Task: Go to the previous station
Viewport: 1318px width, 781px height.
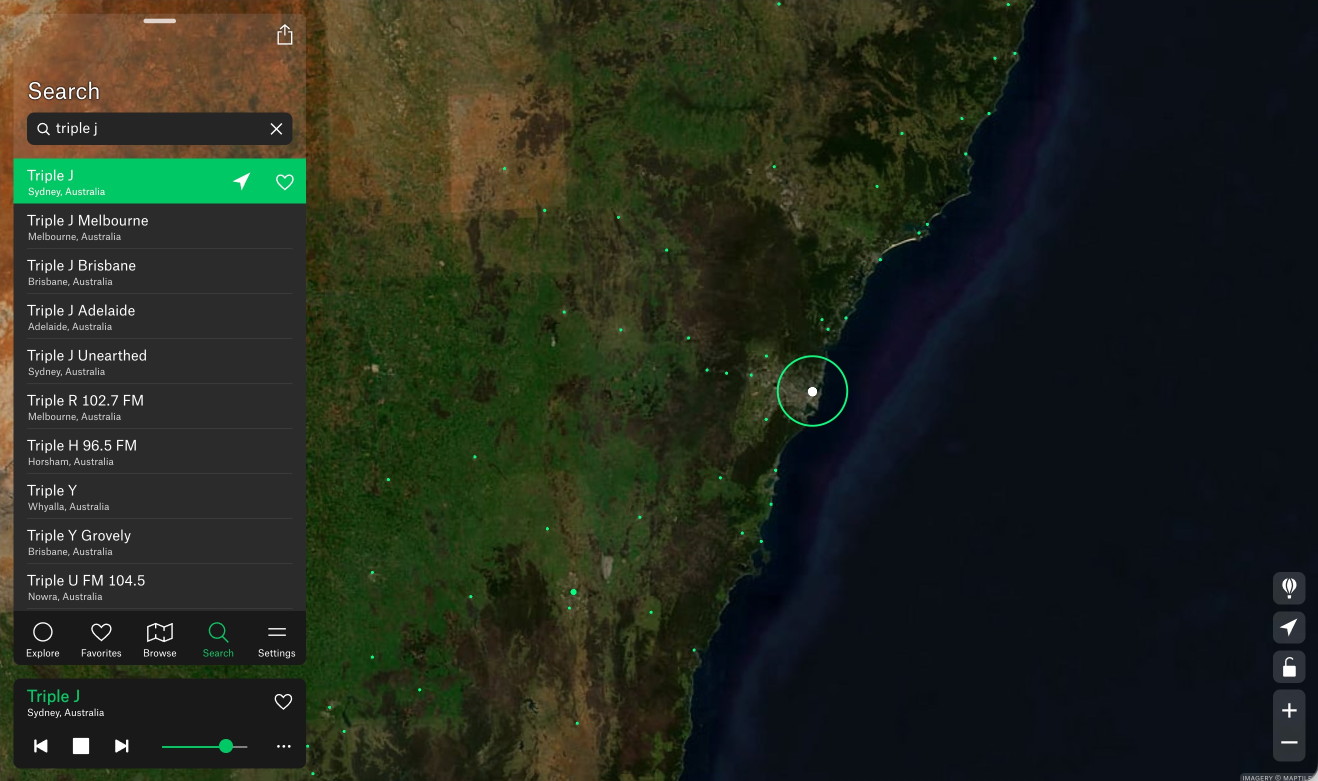Action: coord(41,746)
